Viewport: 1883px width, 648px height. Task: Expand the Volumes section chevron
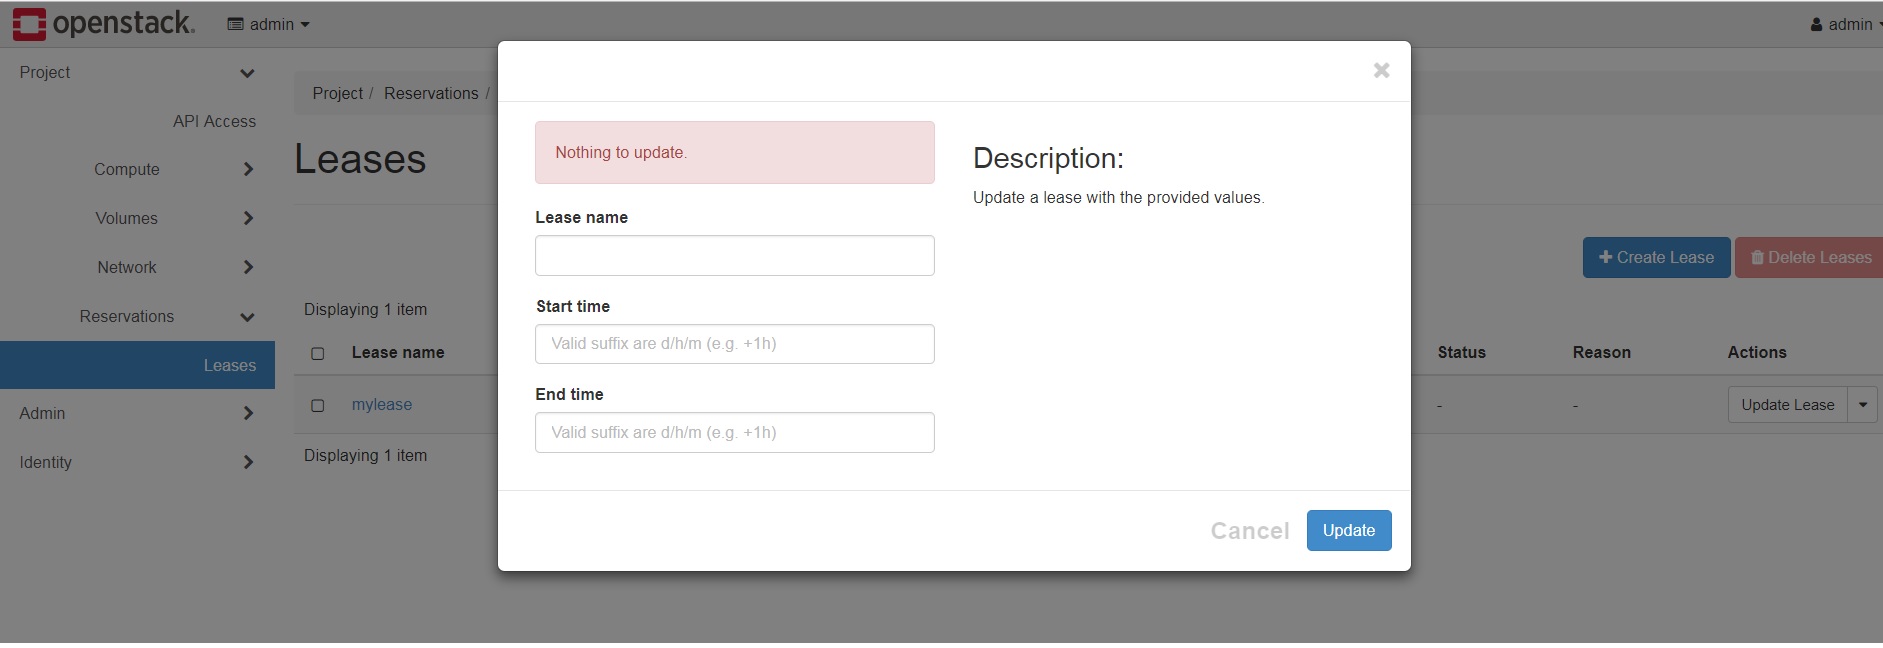point(248,218)
